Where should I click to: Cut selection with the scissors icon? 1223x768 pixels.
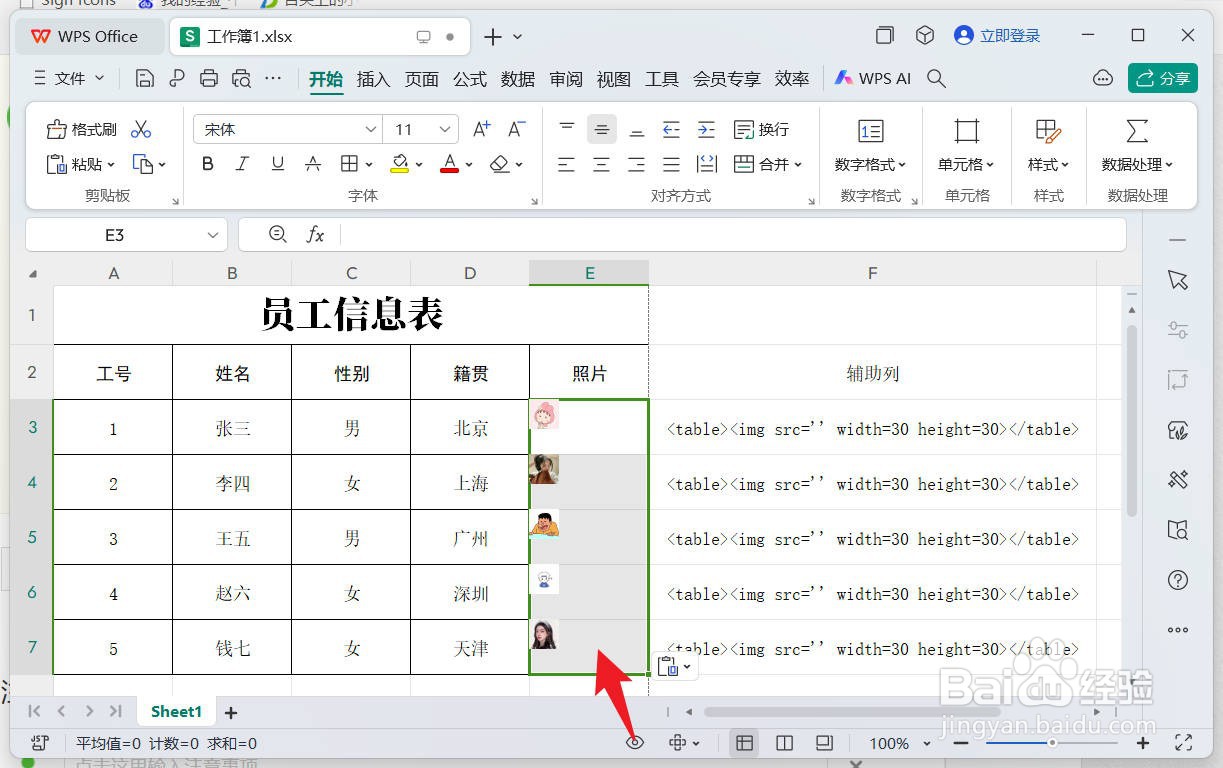[141, 129]
